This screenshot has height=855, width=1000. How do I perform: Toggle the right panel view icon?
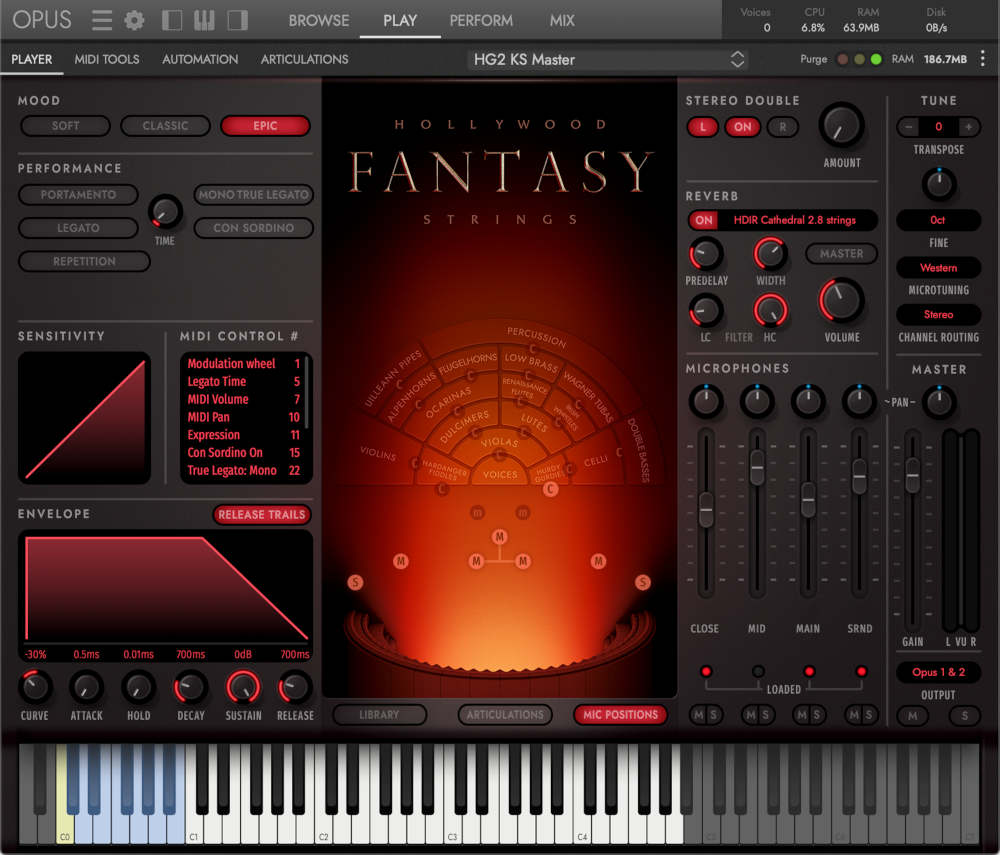pos(237,19)
